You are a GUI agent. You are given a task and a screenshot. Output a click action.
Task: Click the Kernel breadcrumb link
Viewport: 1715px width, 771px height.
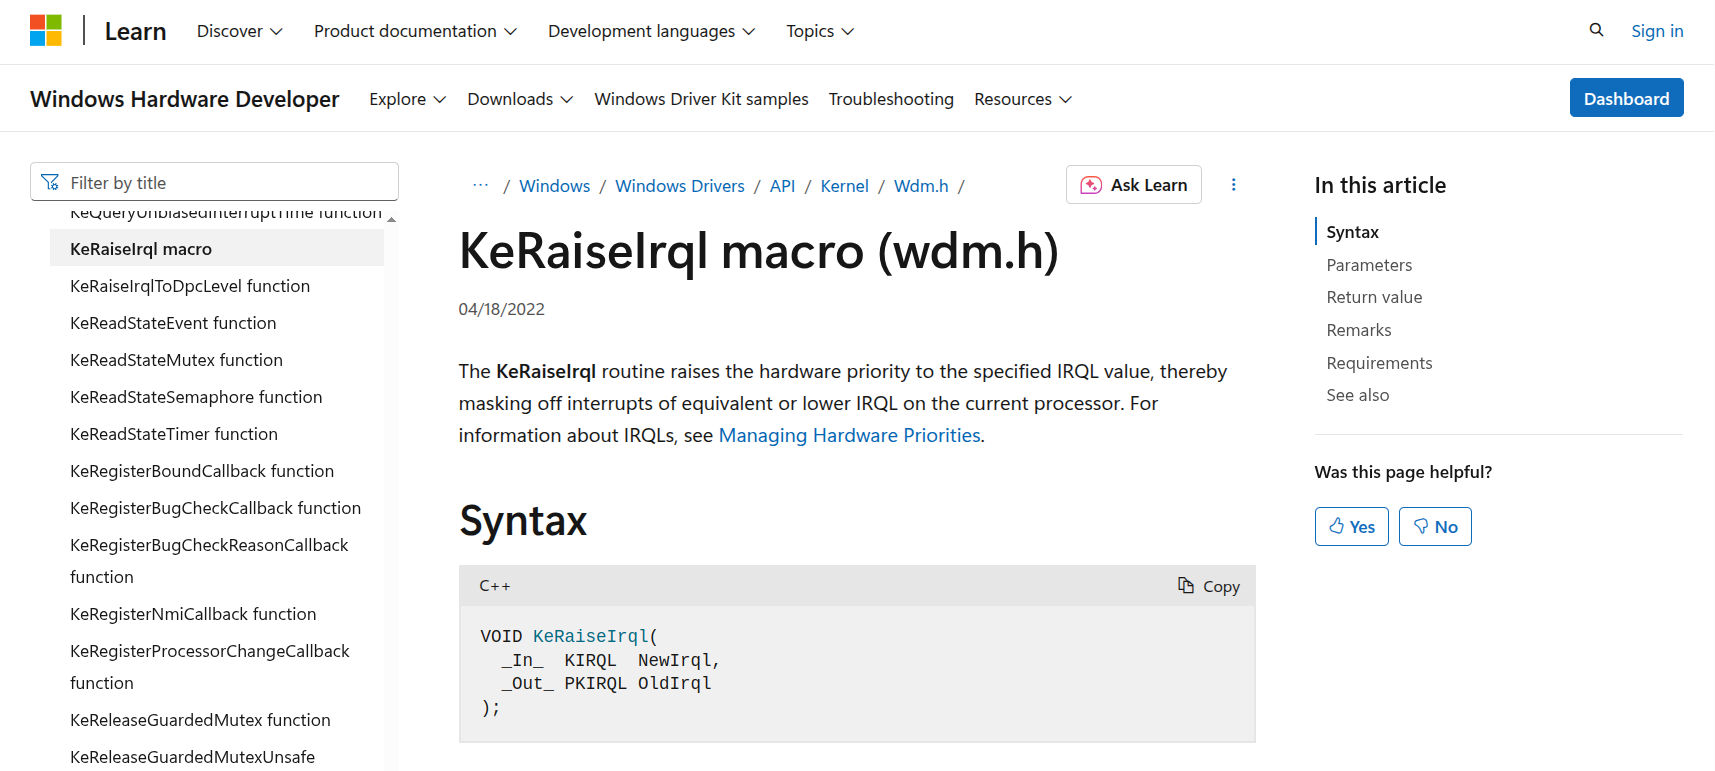click(844, 186)
